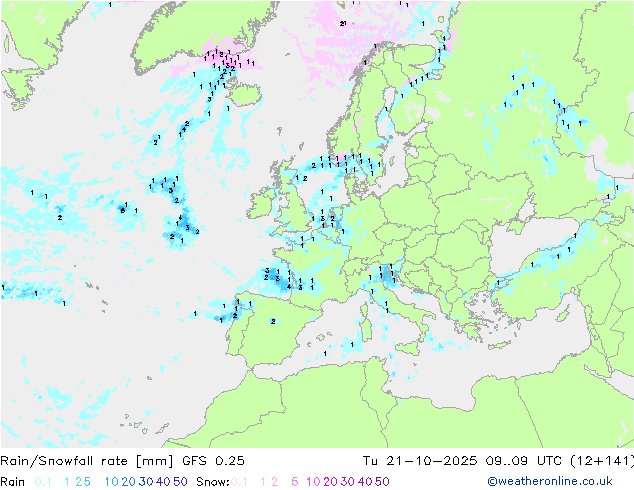This screenshot has height=490, width=634.
Task: Pick the Snow legend 40 value
Action: coord(365,482)
